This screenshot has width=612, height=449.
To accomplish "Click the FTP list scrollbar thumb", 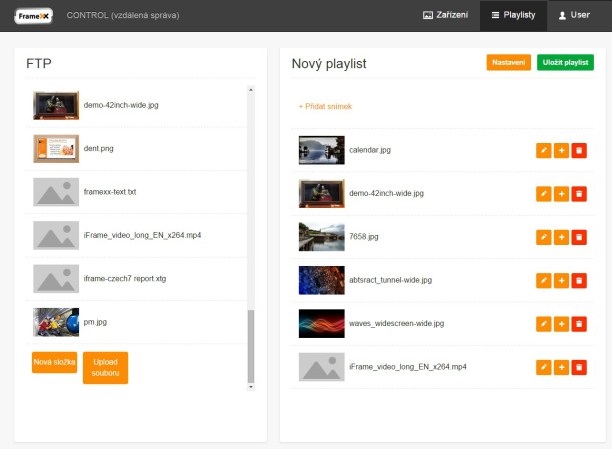I will pyautogui.click(x=251, y=346).
